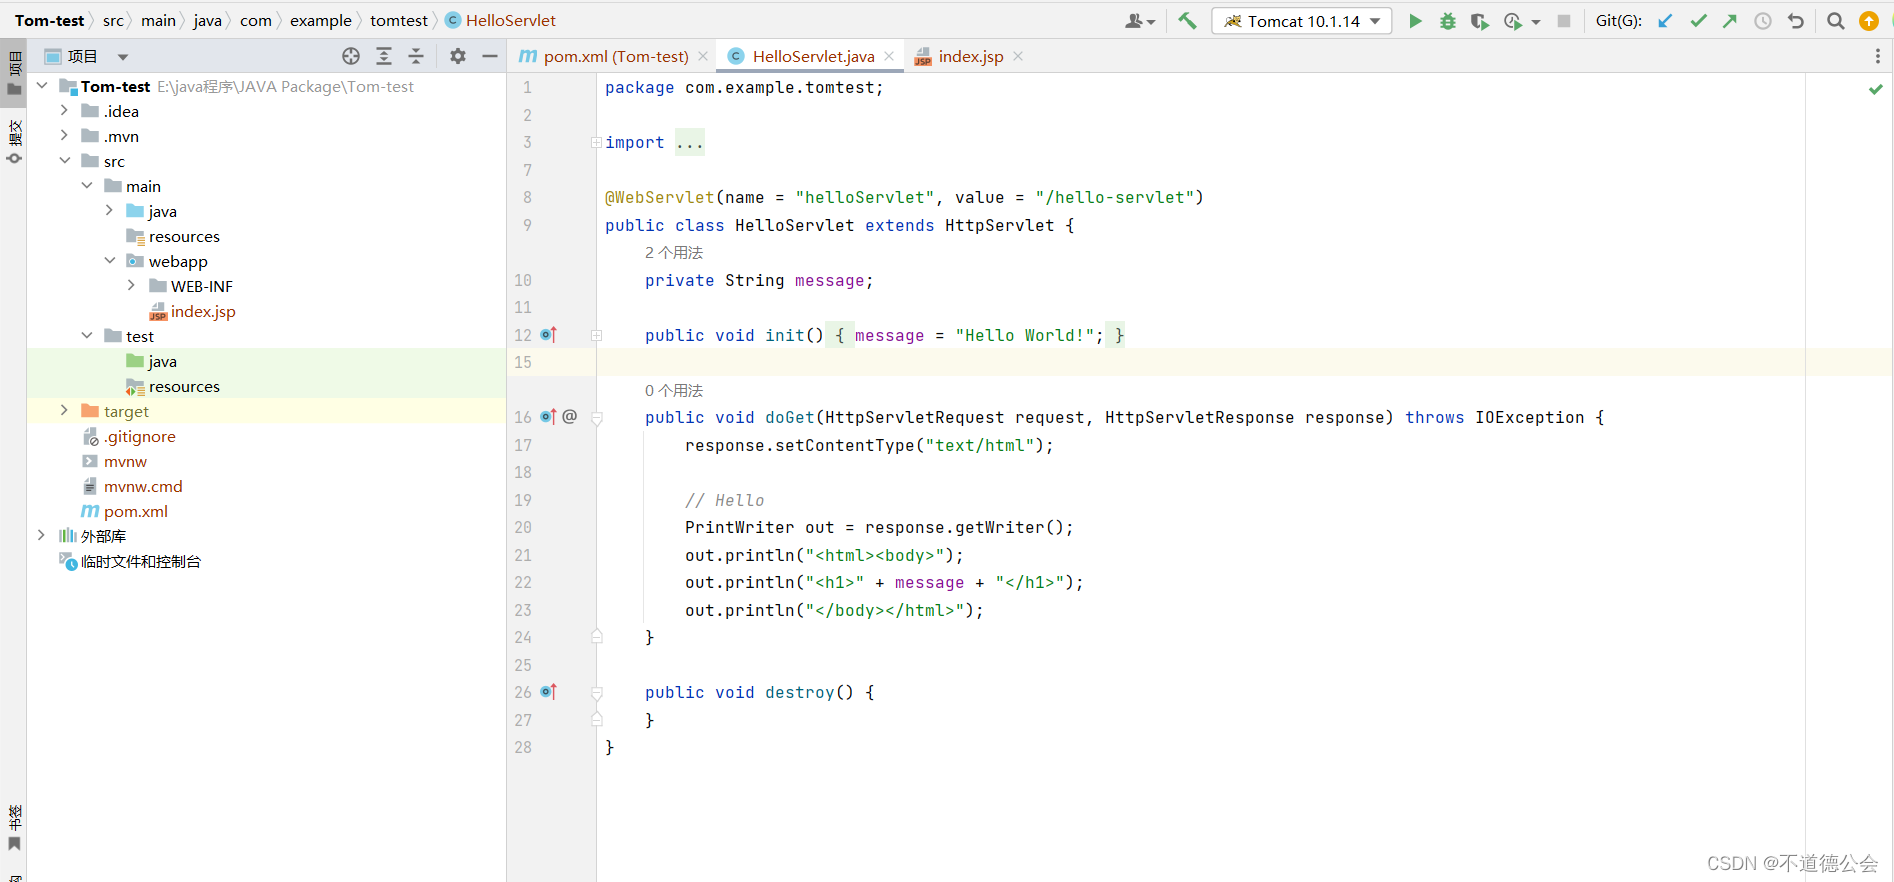1894x882 pixels.
Task: Select mvnw.cmd in the project tree
Action: tap(143, 486)
